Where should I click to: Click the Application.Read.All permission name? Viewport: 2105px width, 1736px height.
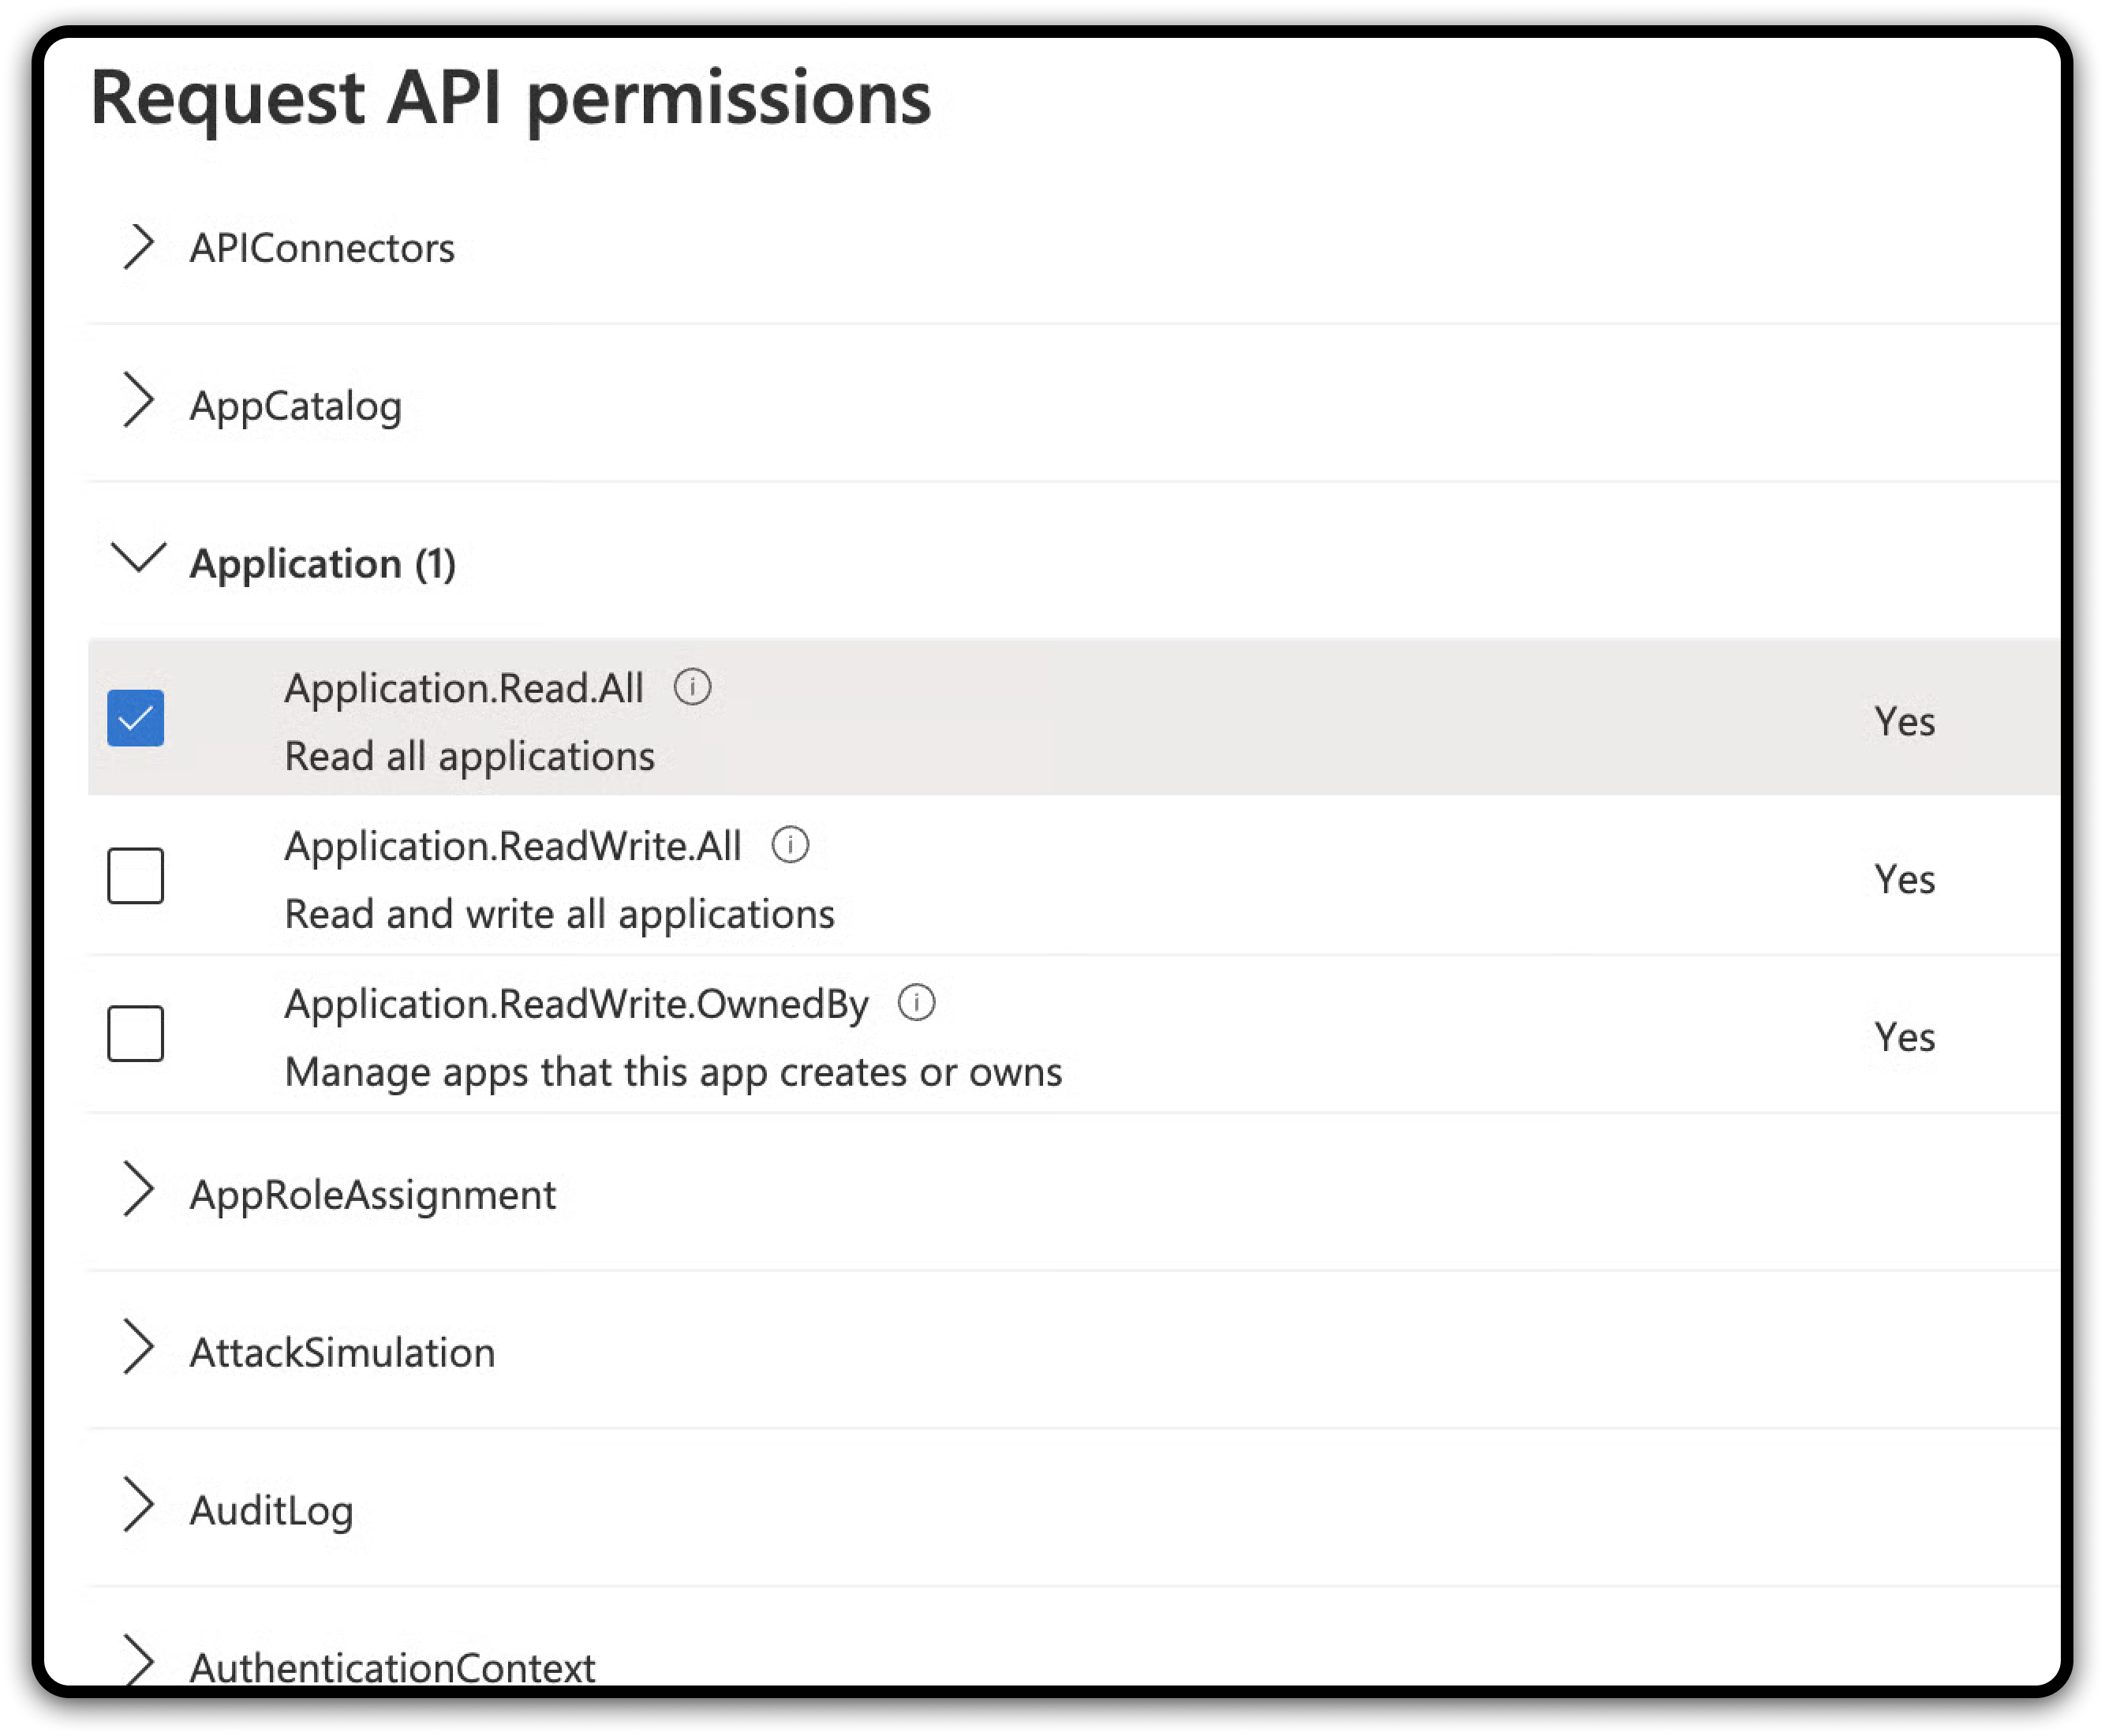pyautogui.click(x=463, y=688)
